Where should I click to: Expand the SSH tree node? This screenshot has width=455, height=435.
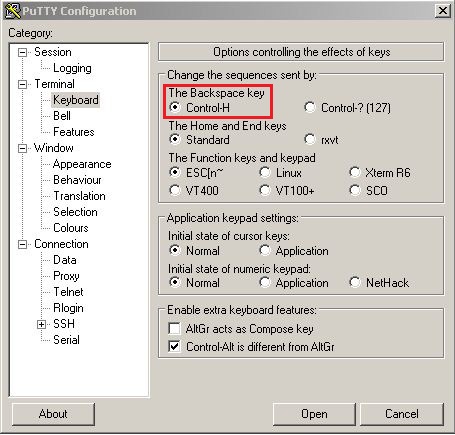coord(41,324)
